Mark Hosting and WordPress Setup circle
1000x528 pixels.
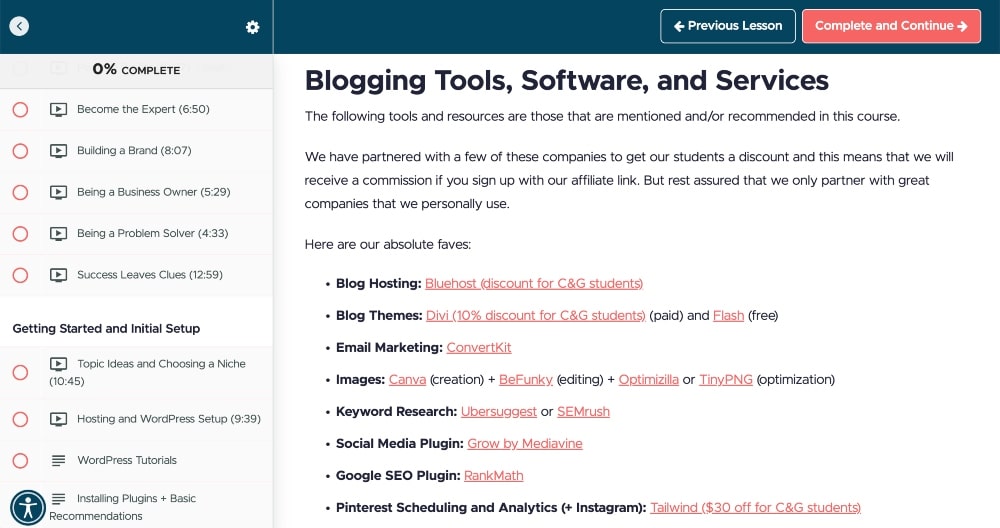pyautogui.click(x=20, y=420)
